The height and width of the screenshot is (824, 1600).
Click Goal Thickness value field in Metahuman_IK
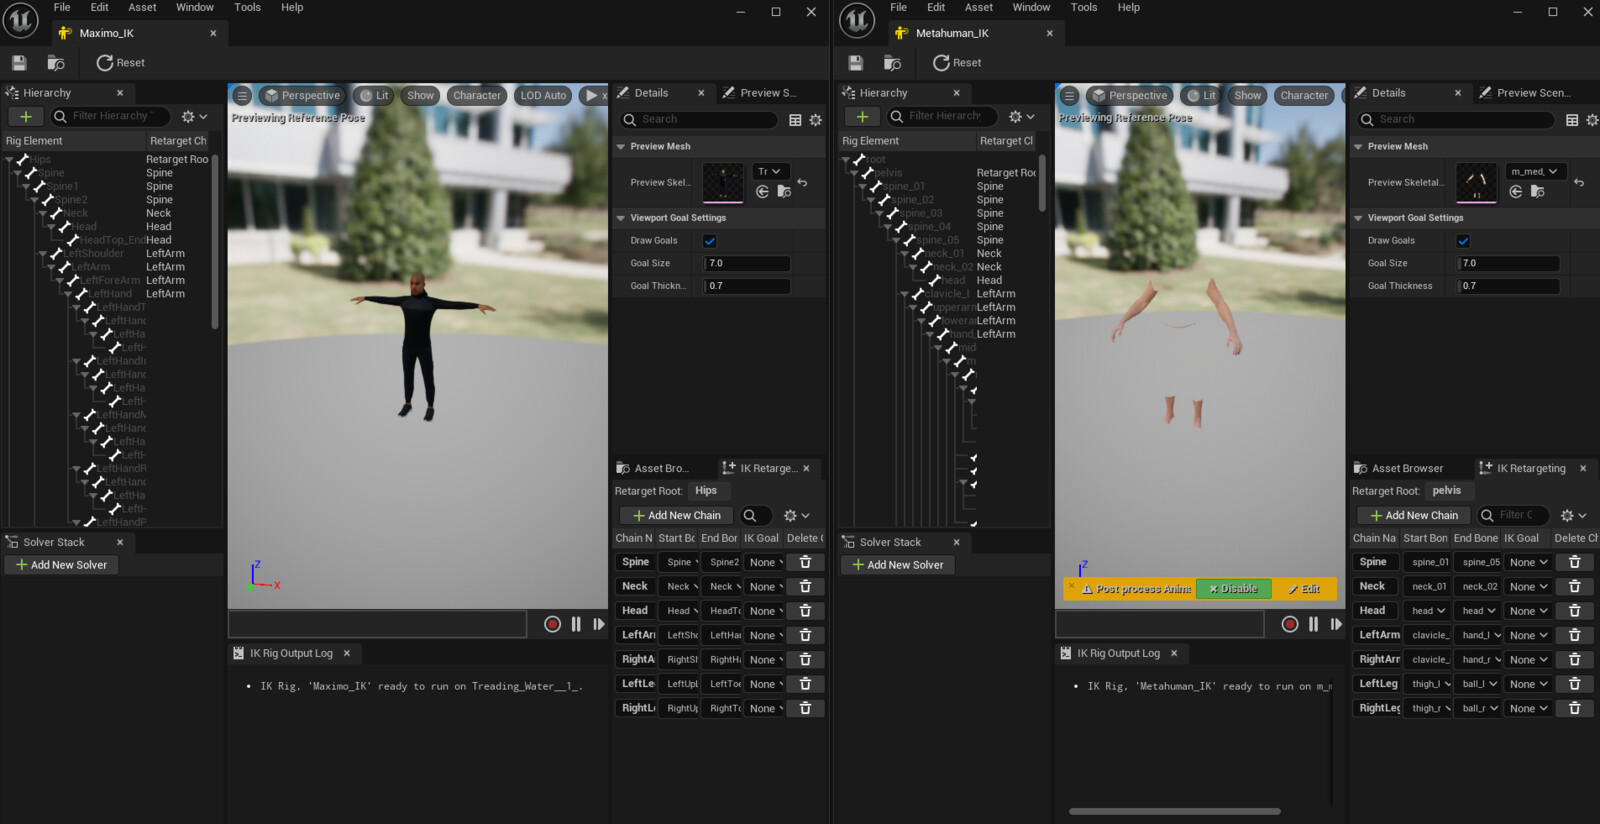coord(1509,286)
